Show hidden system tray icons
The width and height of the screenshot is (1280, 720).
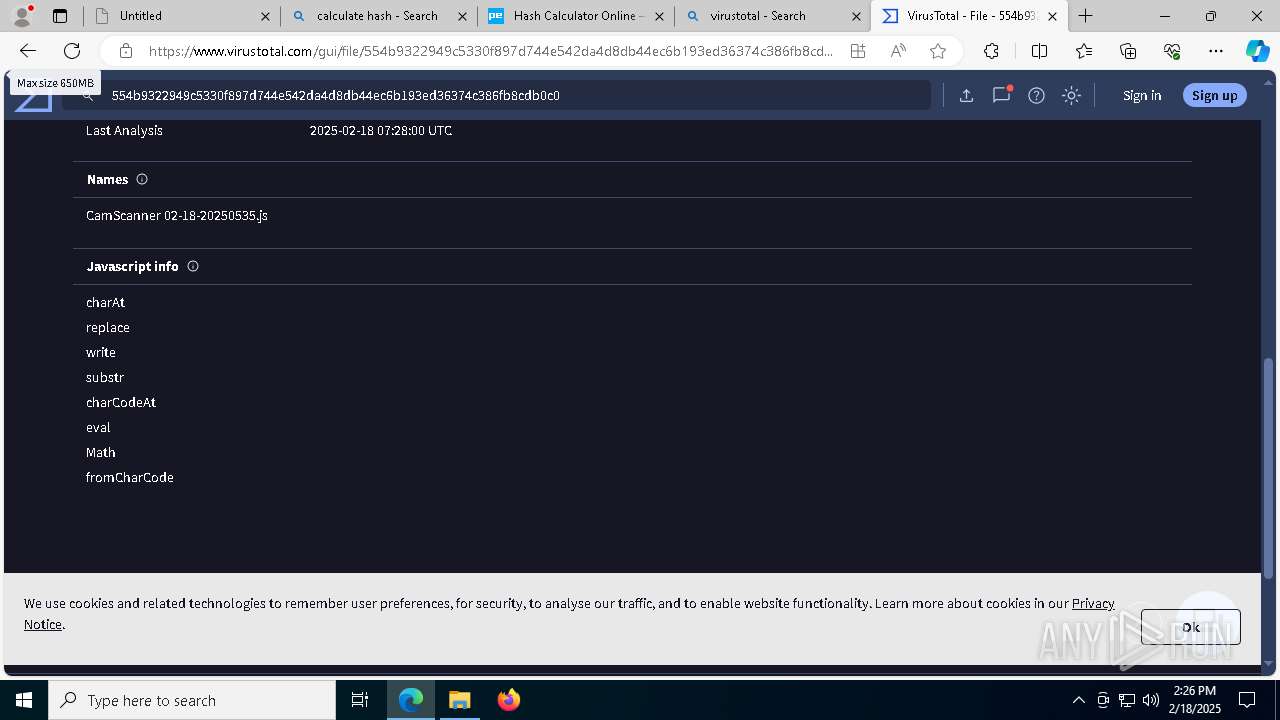pos(1078,700)
